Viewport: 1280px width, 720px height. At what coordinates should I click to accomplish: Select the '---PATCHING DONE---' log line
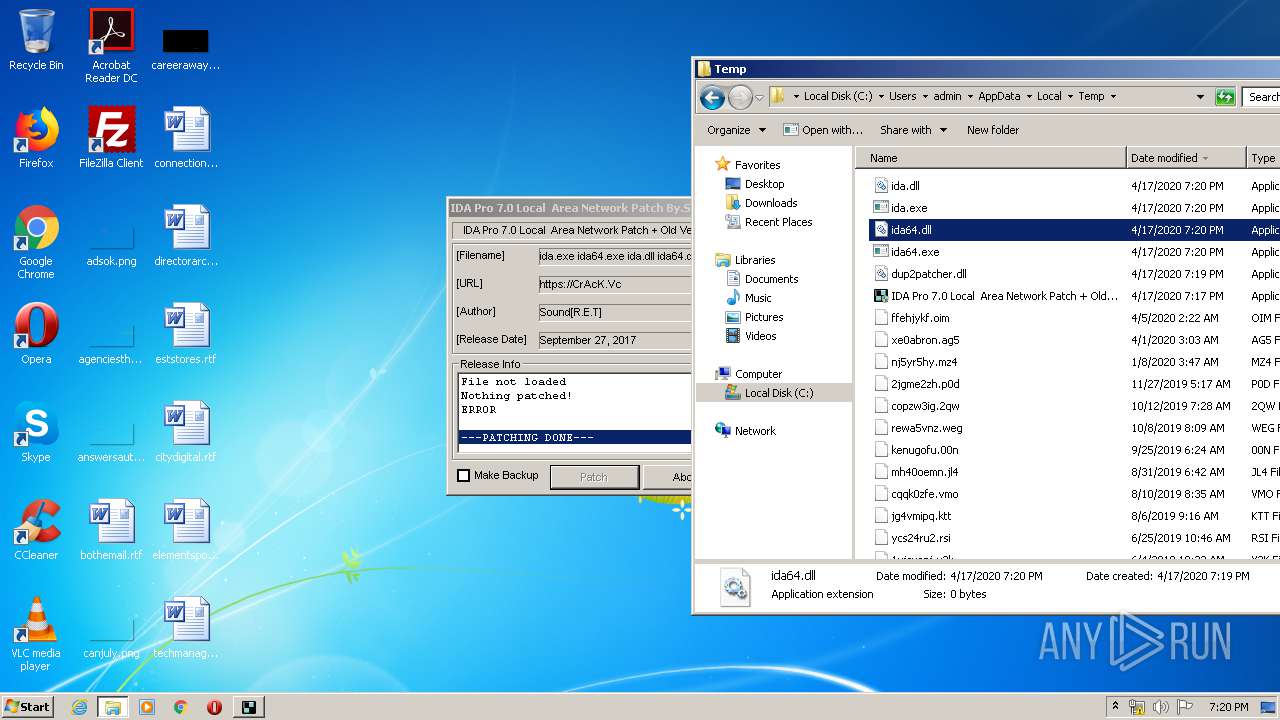click(575, 438)
